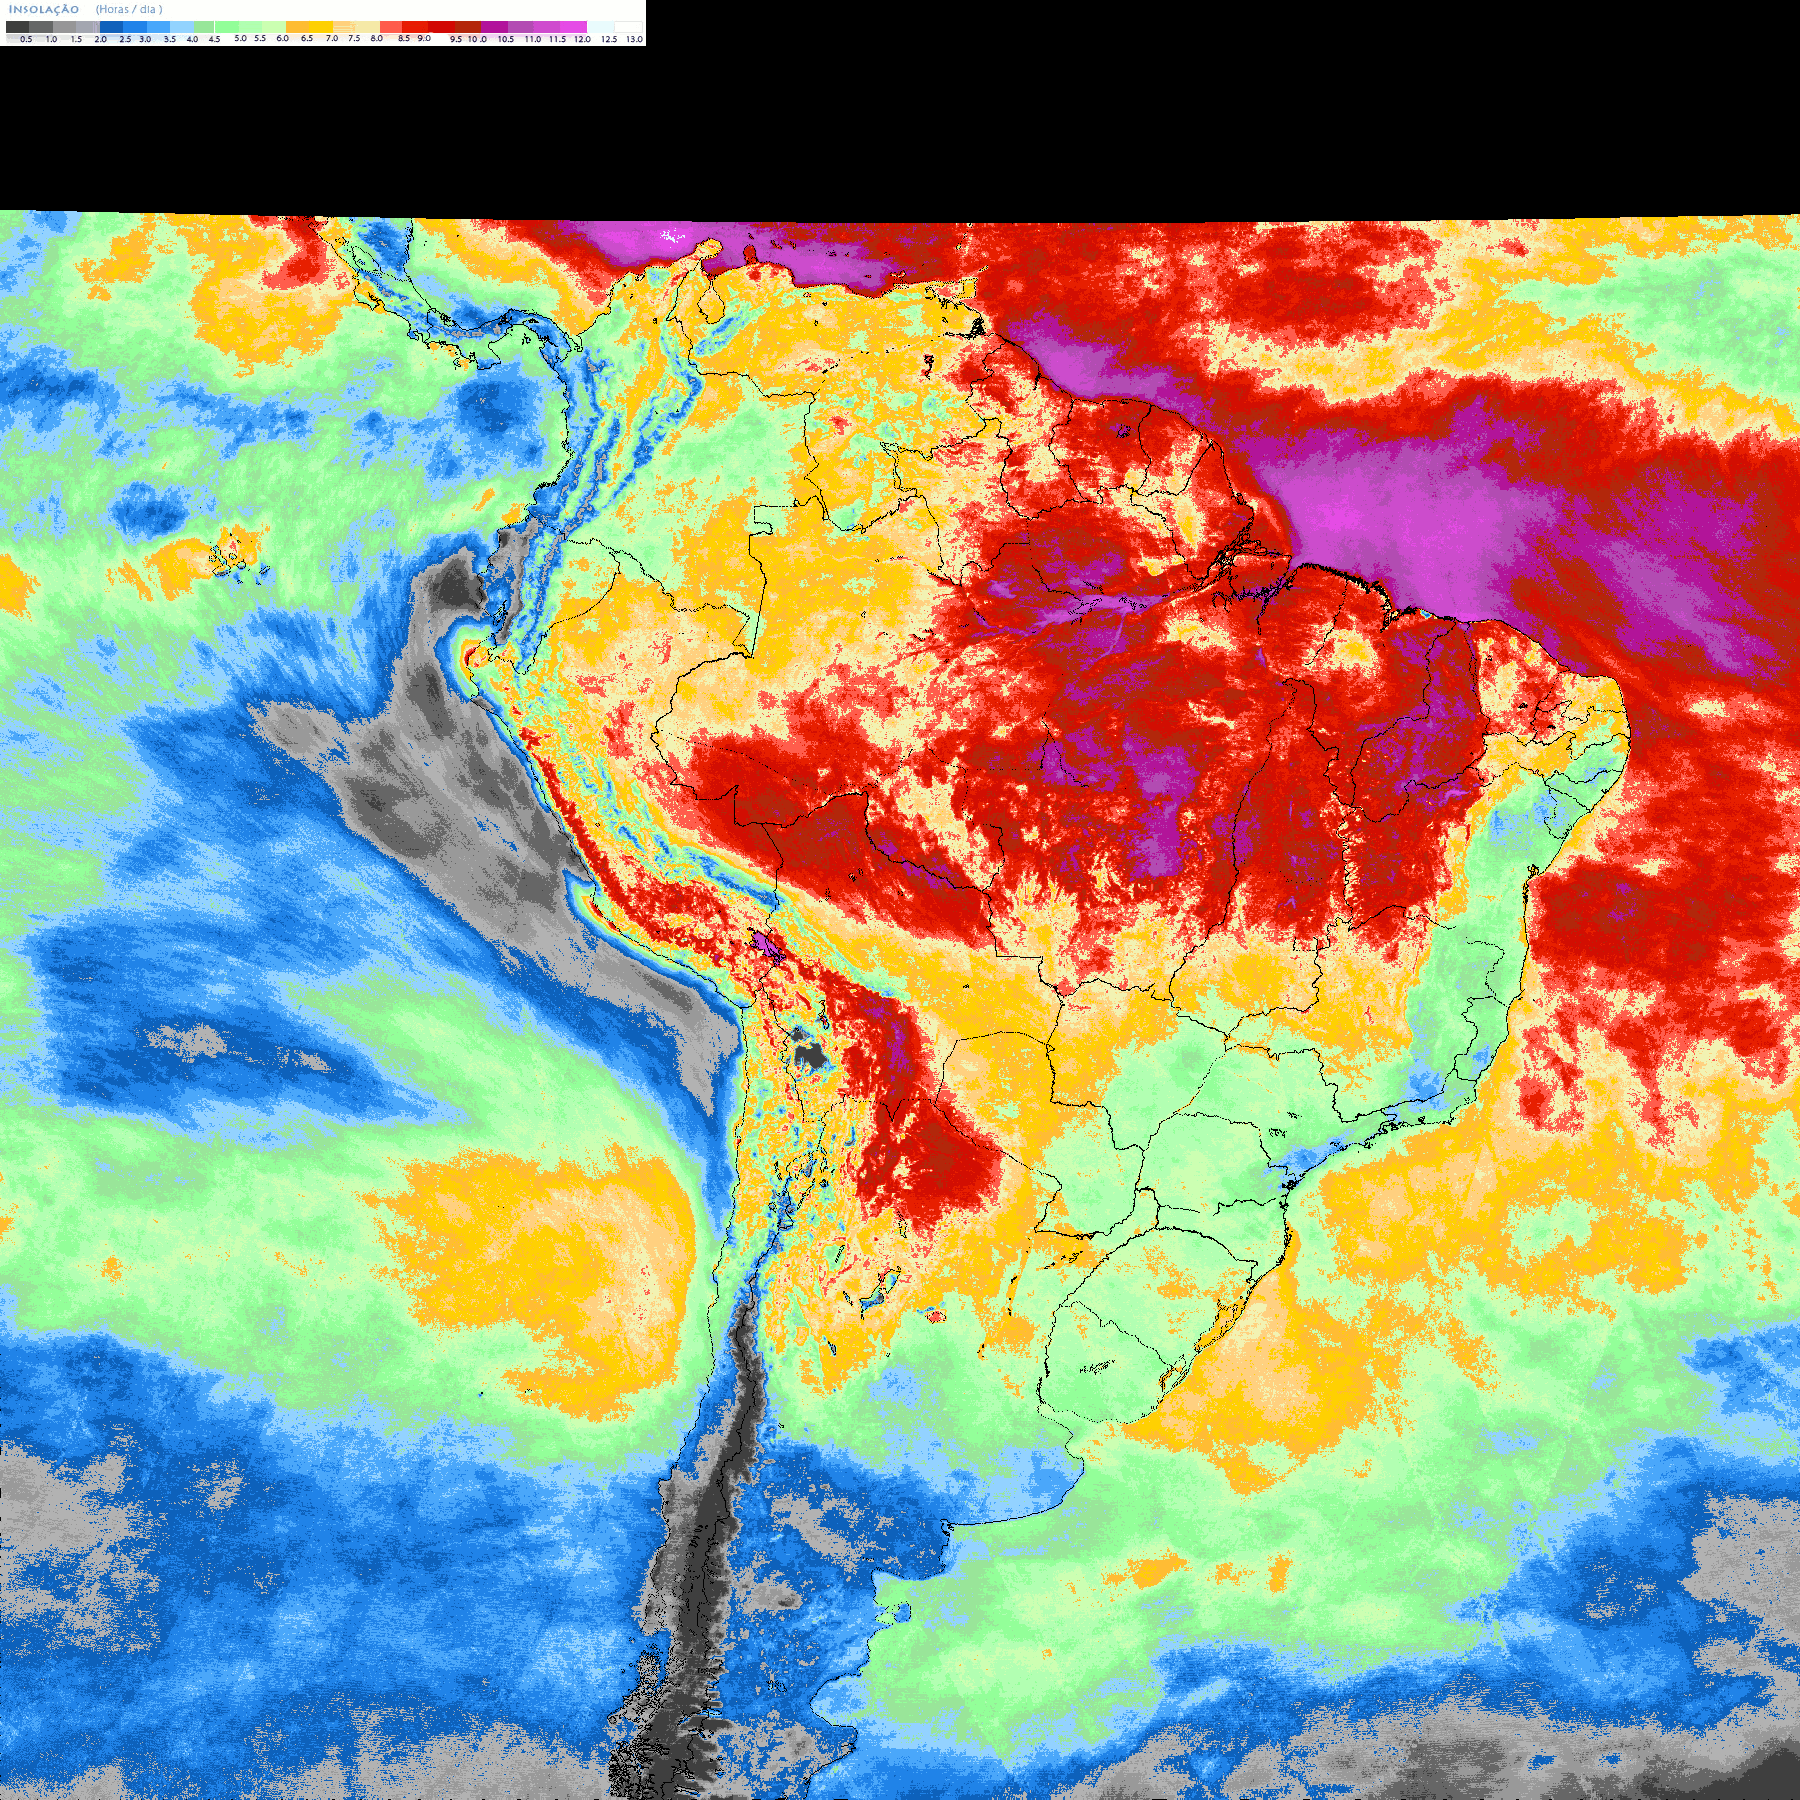This screenshot has width=1800, height=1800.
Task: Click the '5.0' legend value
Action: [240, 38]
